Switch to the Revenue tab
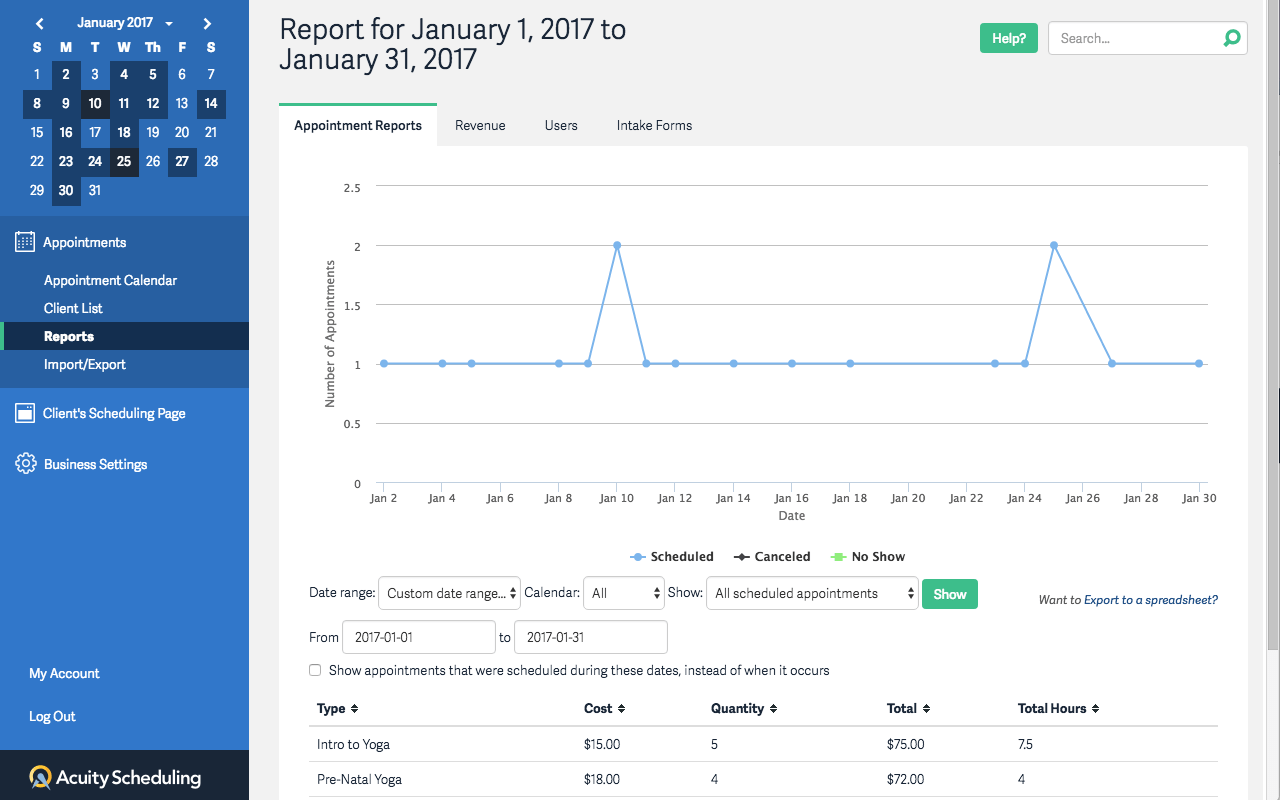The image size is (1280, 800). (480, 125)
